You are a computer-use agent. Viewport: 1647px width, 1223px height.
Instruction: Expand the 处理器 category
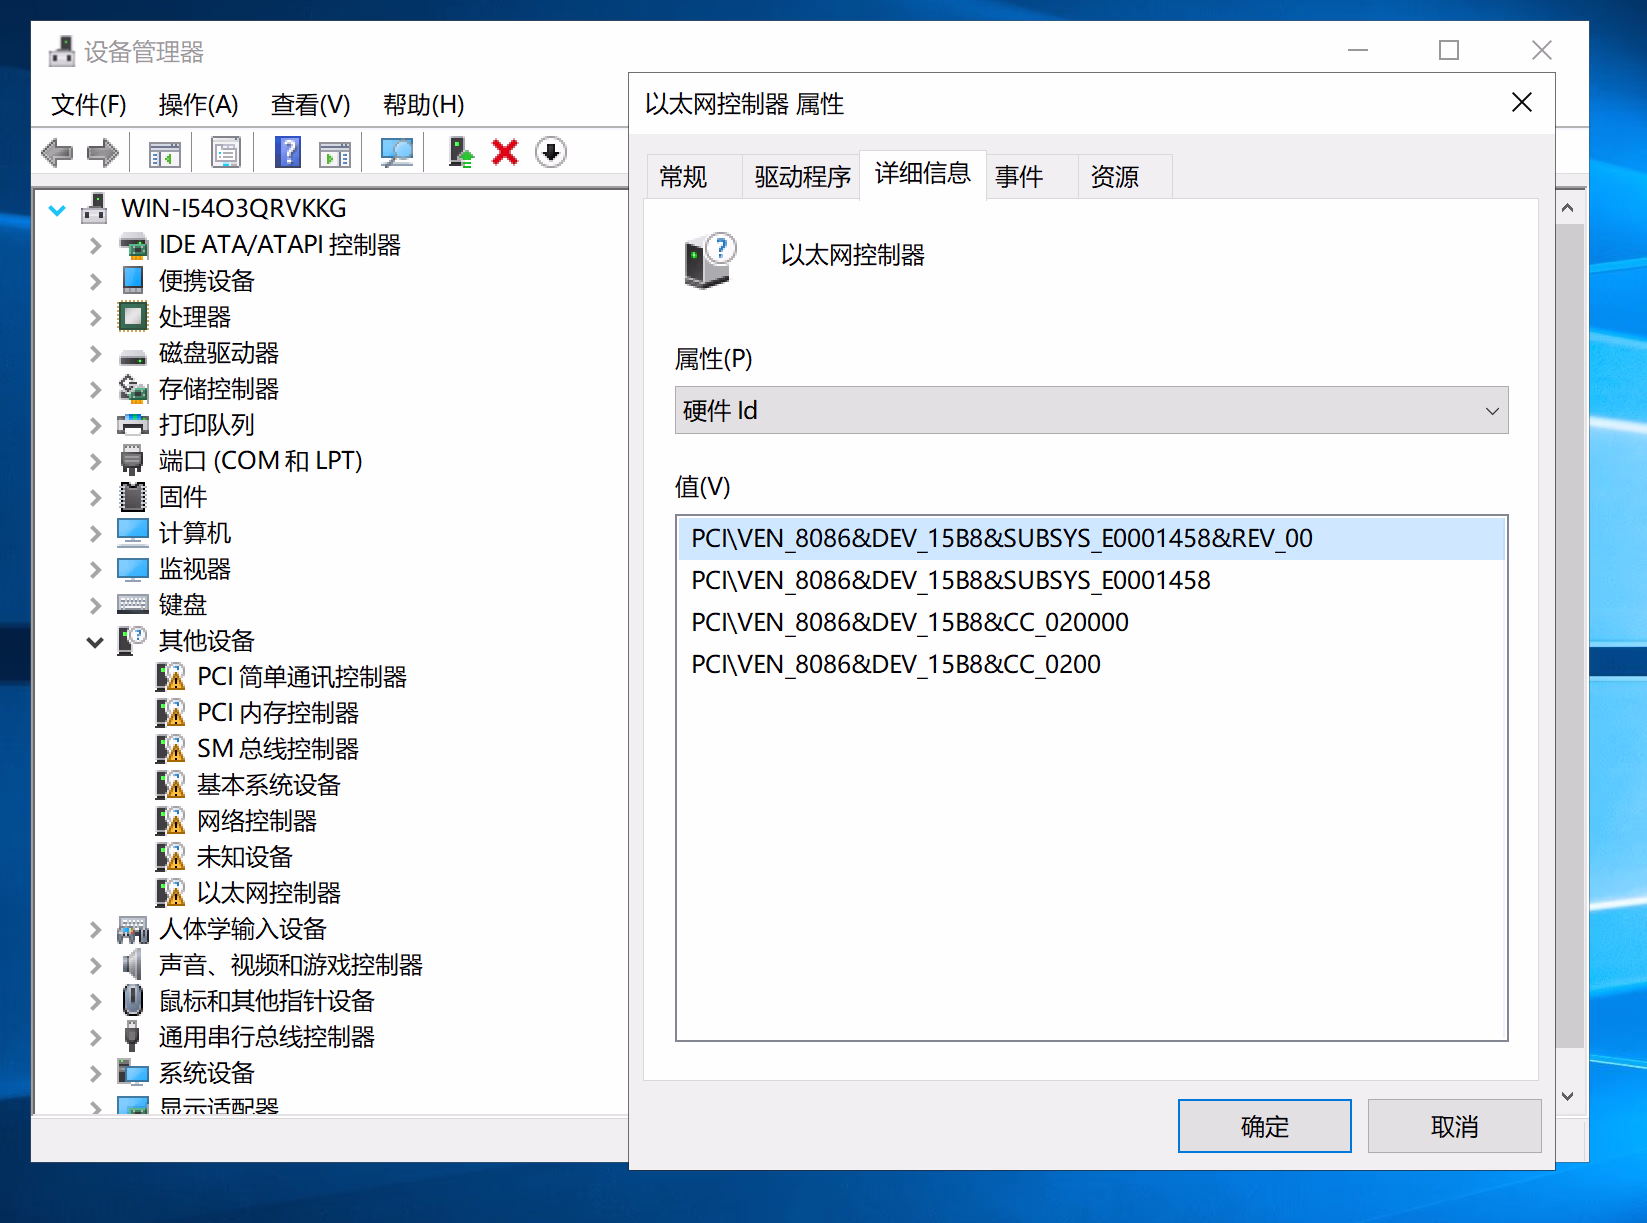95,318
